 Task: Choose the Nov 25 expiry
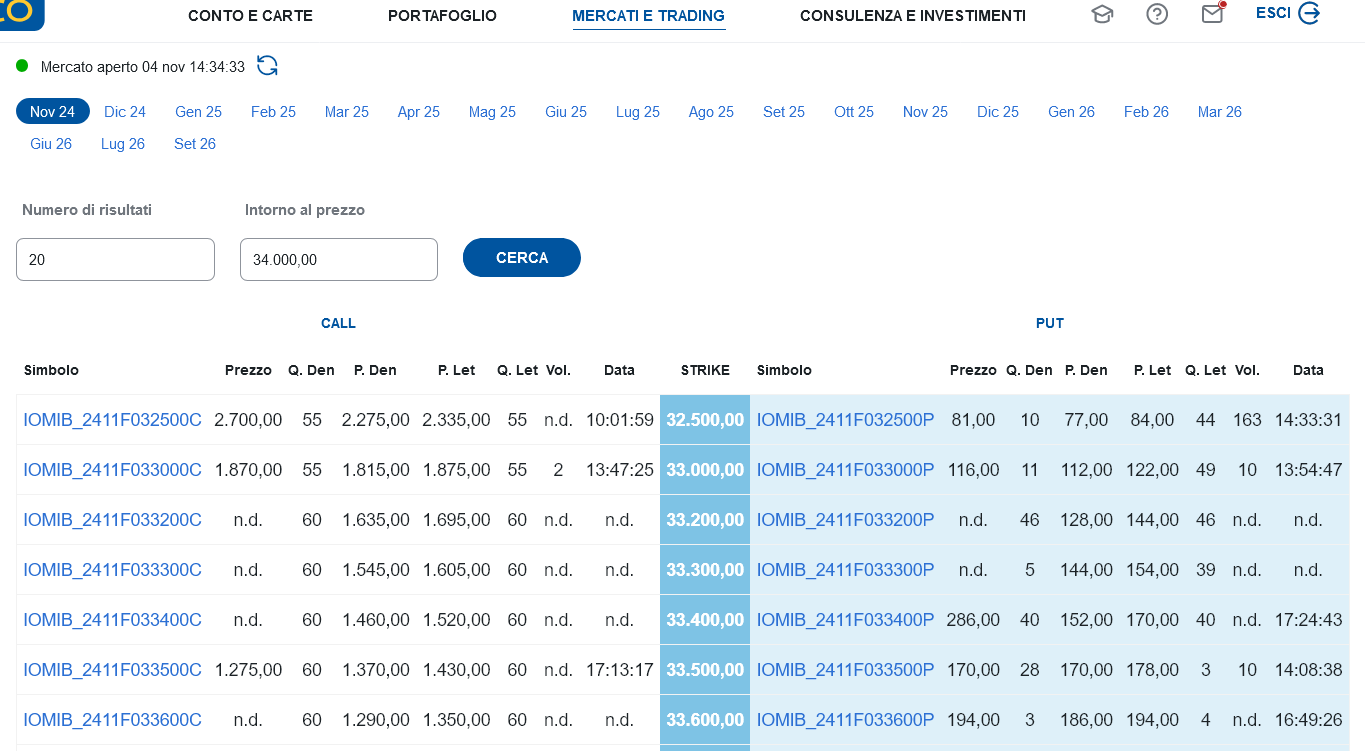coord(925,112)
